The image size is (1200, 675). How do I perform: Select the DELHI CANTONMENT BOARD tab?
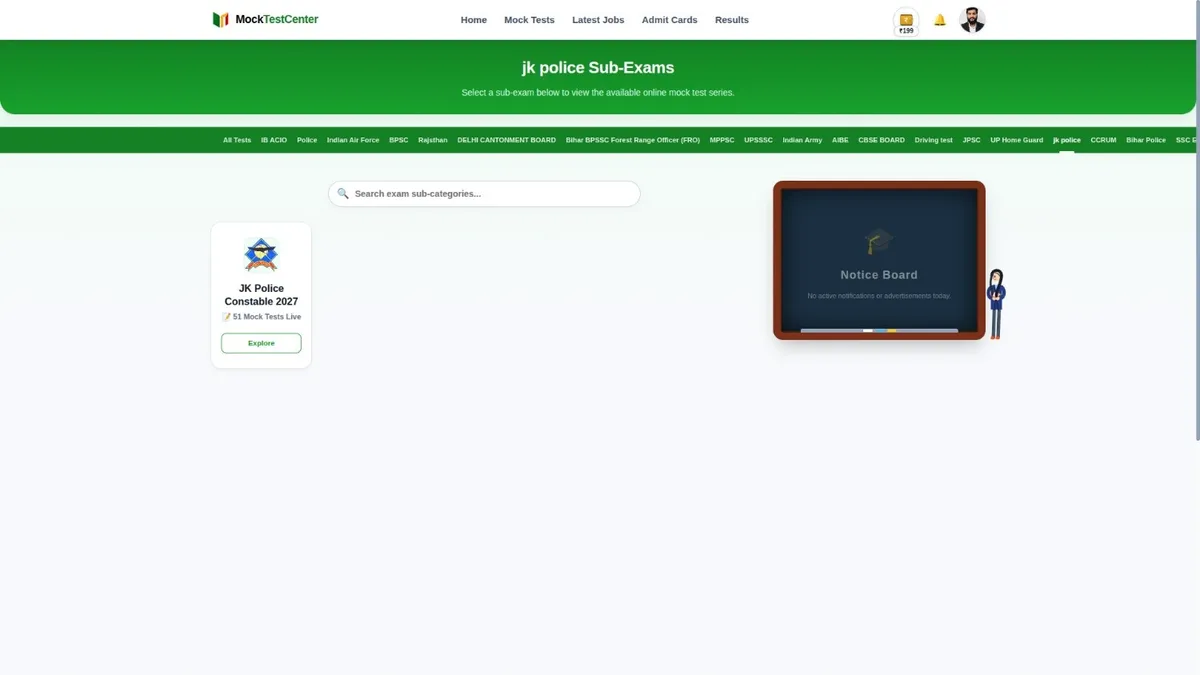507,140
